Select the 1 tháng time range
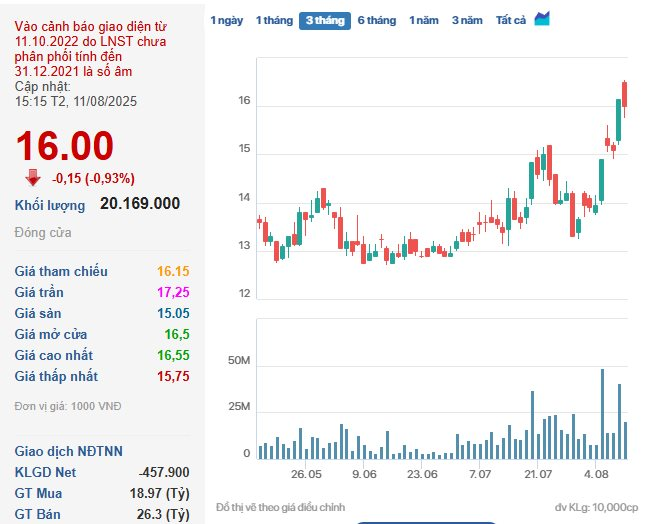Screen dimensions: 669x524 (x=274, y=20)
